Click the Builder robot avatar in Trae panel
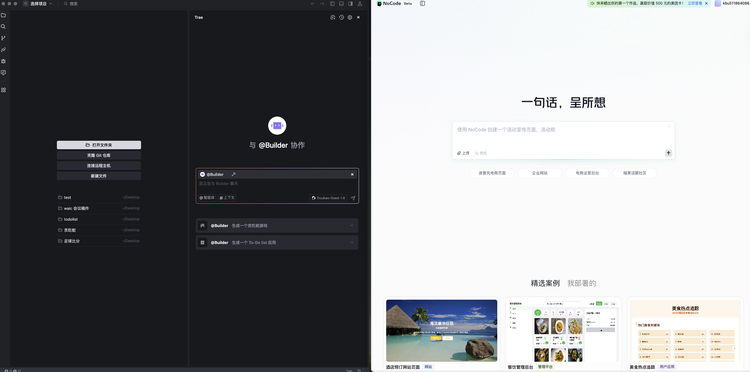The image size is (750, 372). [277, 126]
